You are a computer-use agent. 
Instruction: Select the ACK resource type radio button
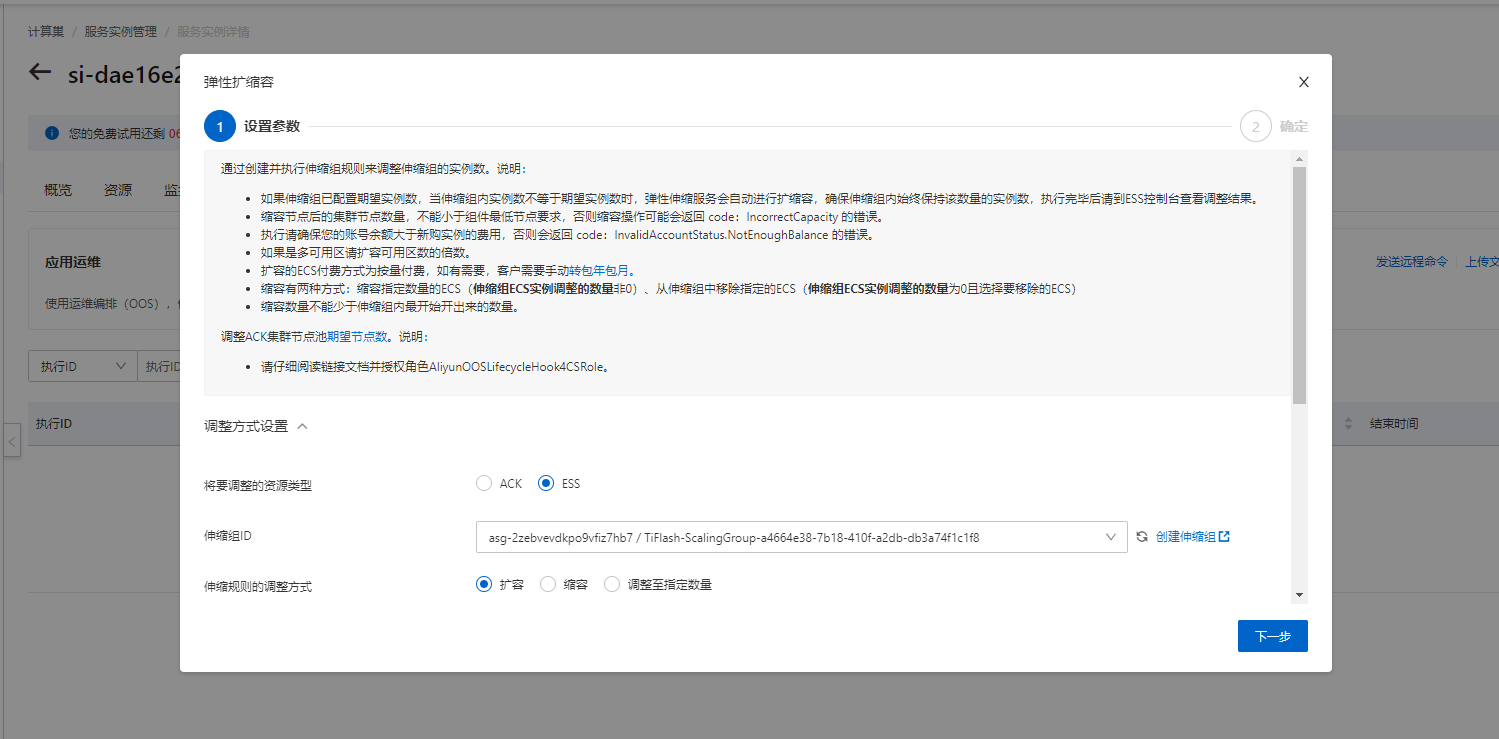click(484, 483)
